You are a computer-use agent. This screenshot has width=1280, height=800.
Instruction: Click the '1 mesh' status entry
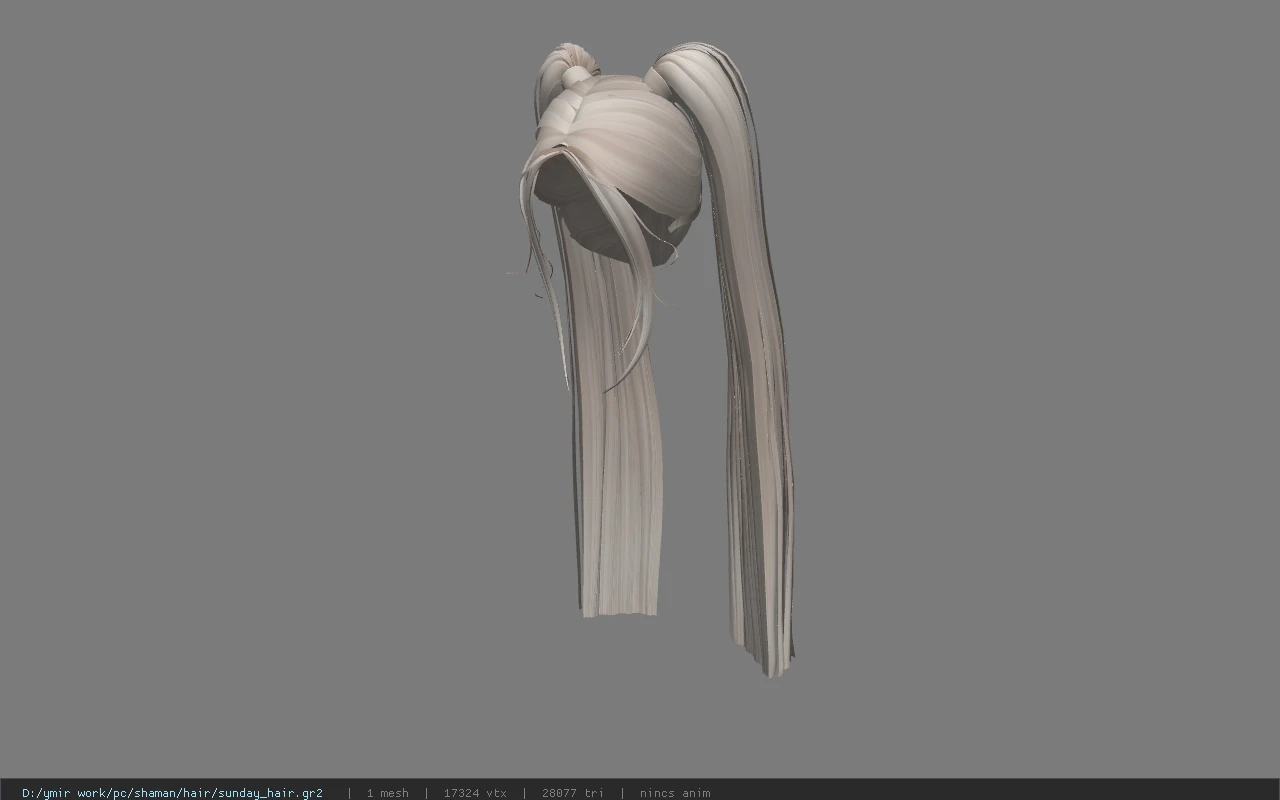coord(387,793)
